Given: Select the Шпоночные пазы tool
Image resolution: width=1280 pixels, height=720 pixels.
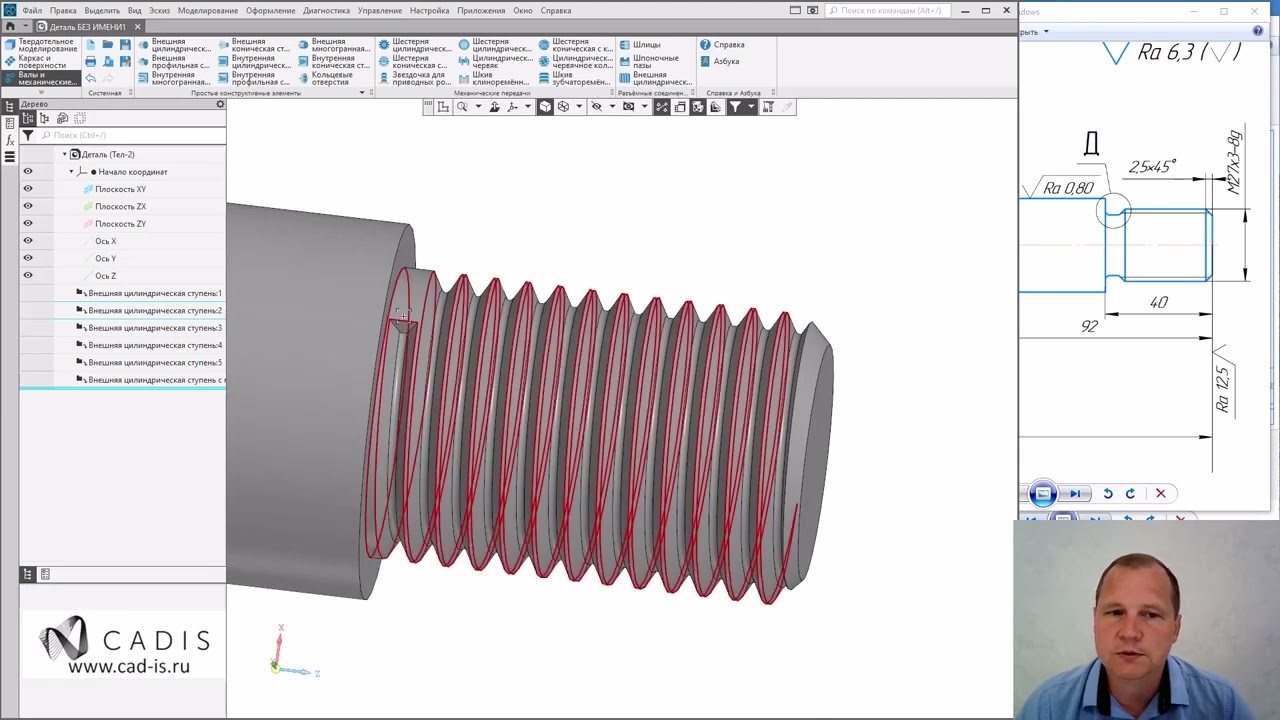Looking at the screenshot, I should [648, 62].
